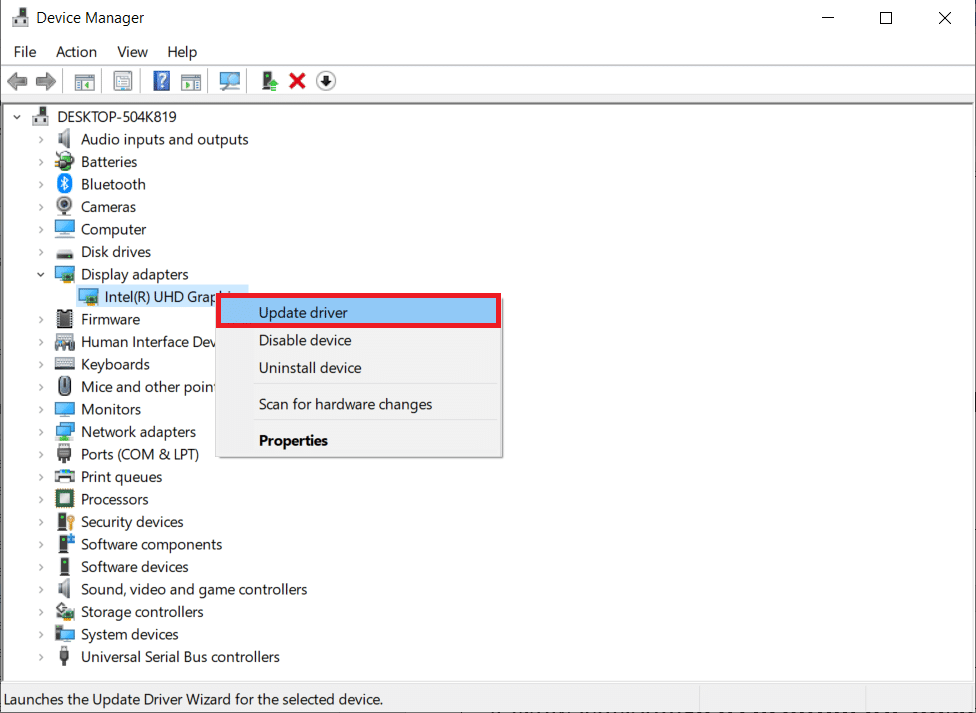Click the Back arrow toolbar icon
Screen dimensions: 976x713
coord(17,81)
